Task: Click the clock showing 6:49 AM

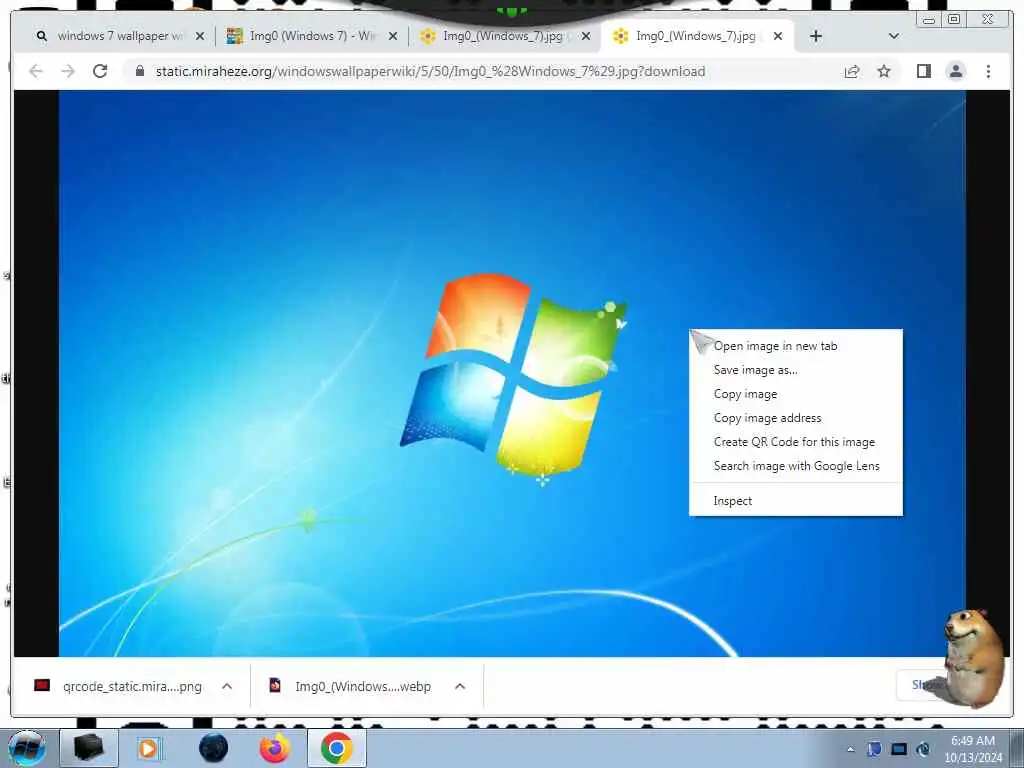Action: click(973, 749)
